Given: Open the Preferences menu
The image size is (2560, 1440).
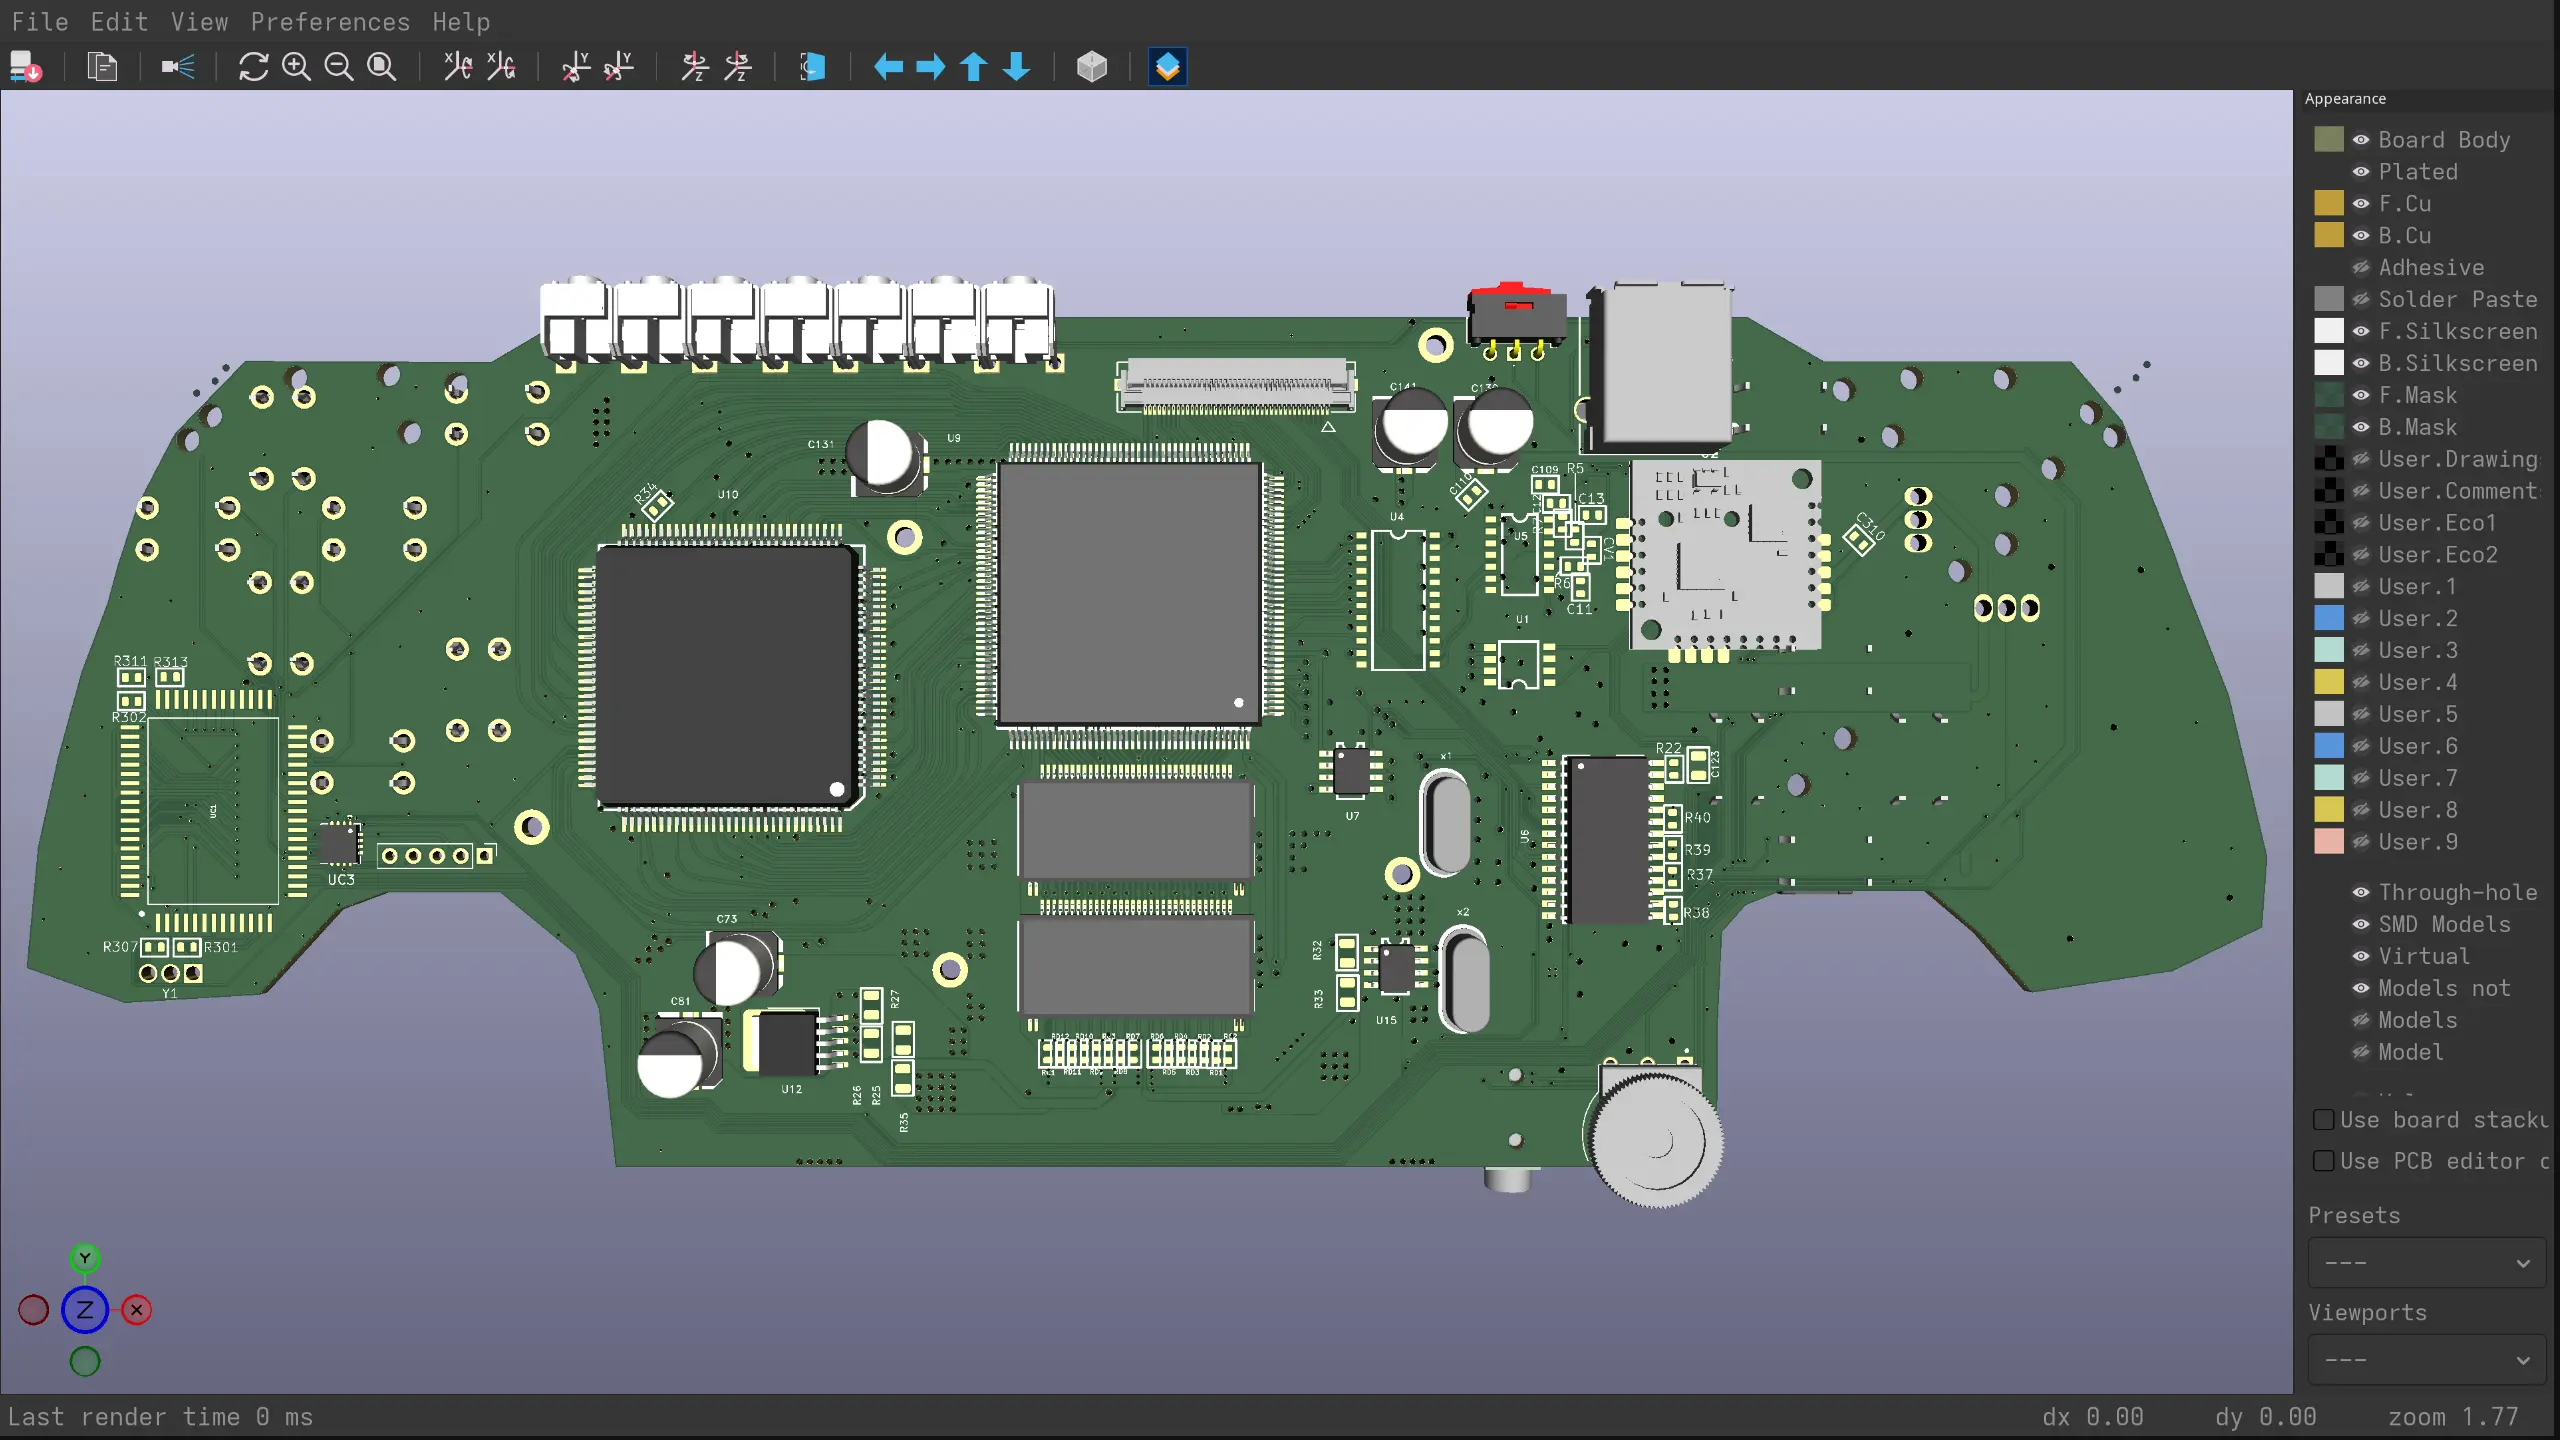Looking at the screenshot, I should click(x=330, y=22).
